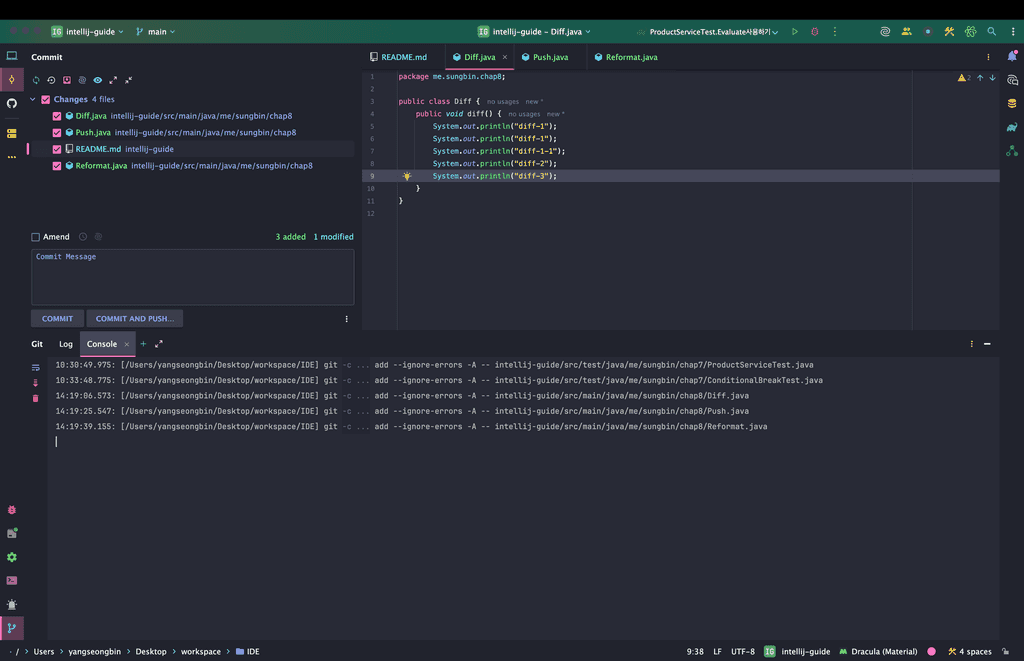
Task: Click the Clear console trash icon
Action: pos(36,398)
